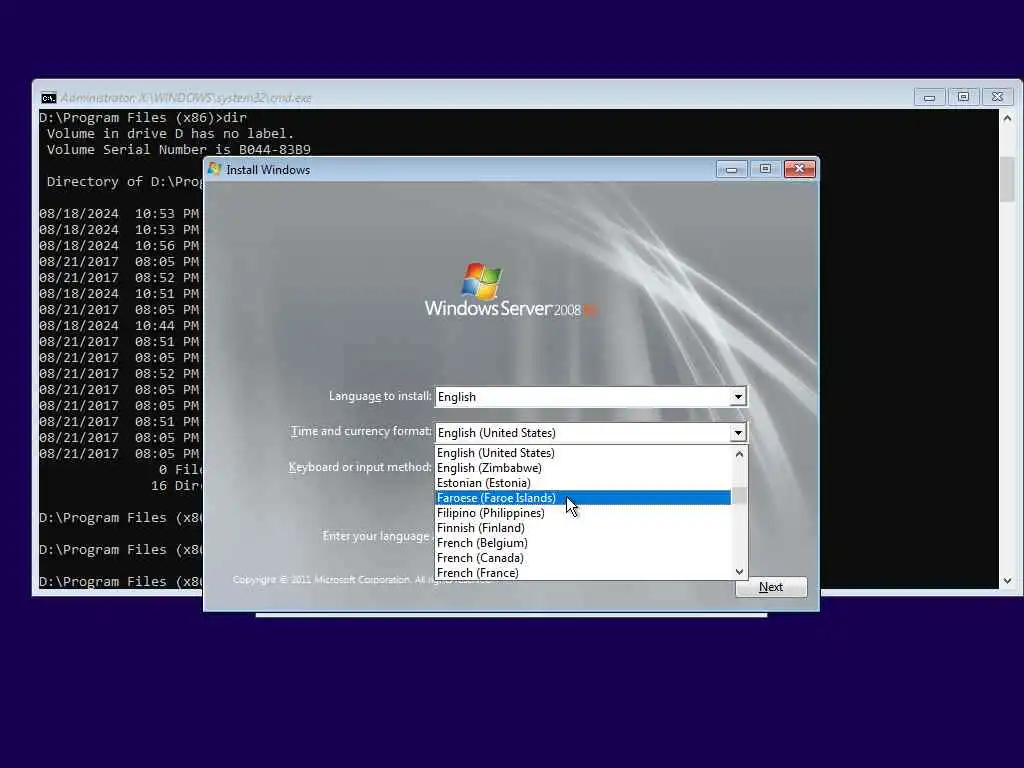Click the cmd.exe window system icon
The image size is (1024, 768).
click(48, 98)
